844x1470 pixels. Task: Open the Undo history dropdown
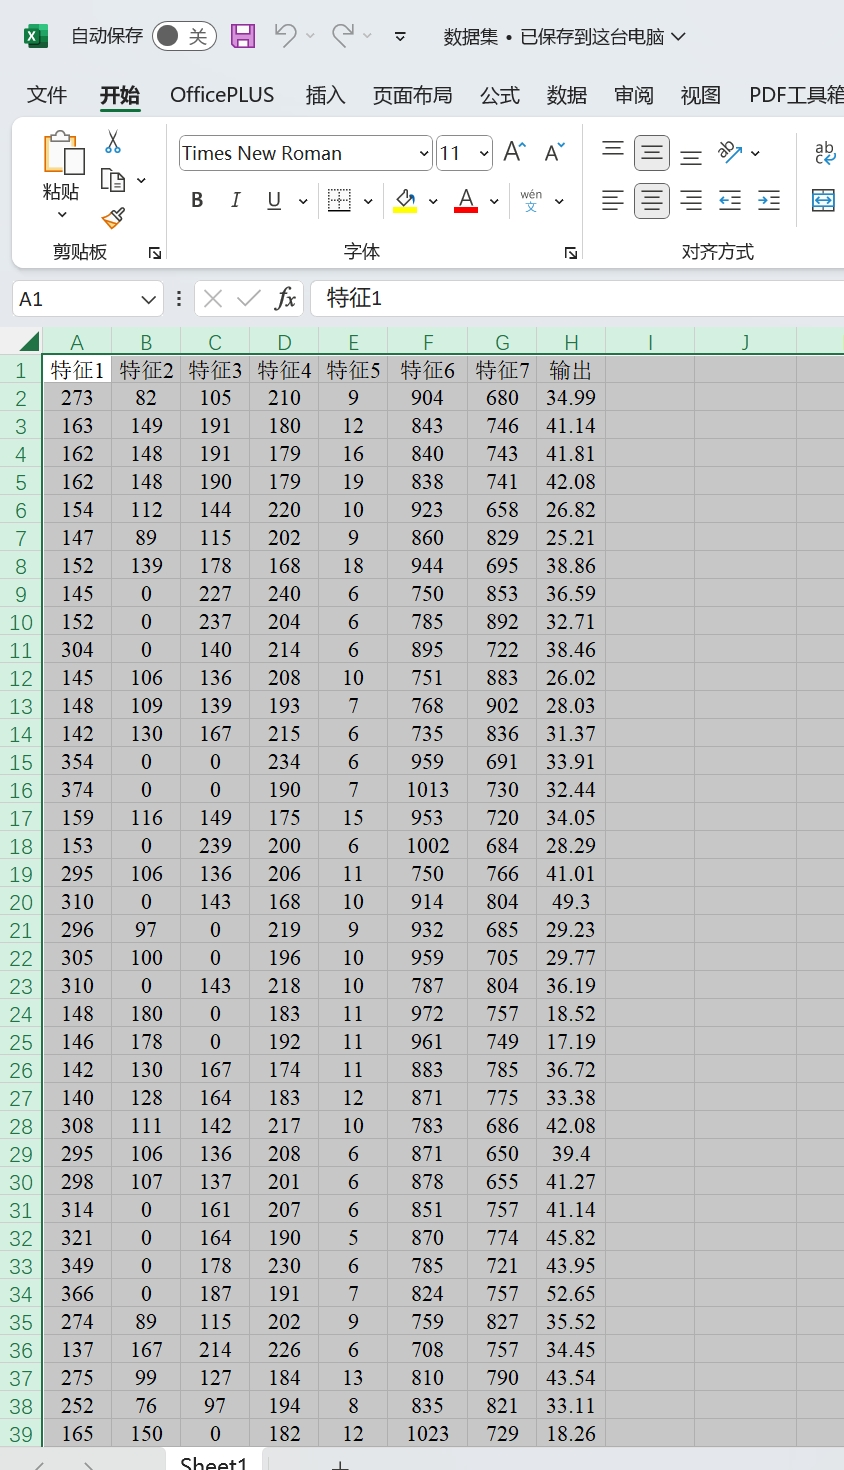[310, 36]
